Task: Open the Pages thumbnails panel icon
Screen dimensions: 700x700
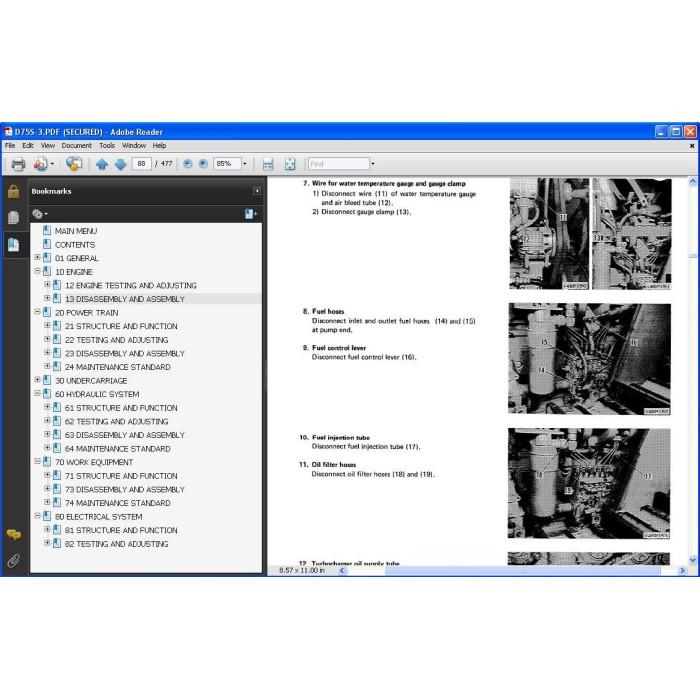Action: coord(13,217)
